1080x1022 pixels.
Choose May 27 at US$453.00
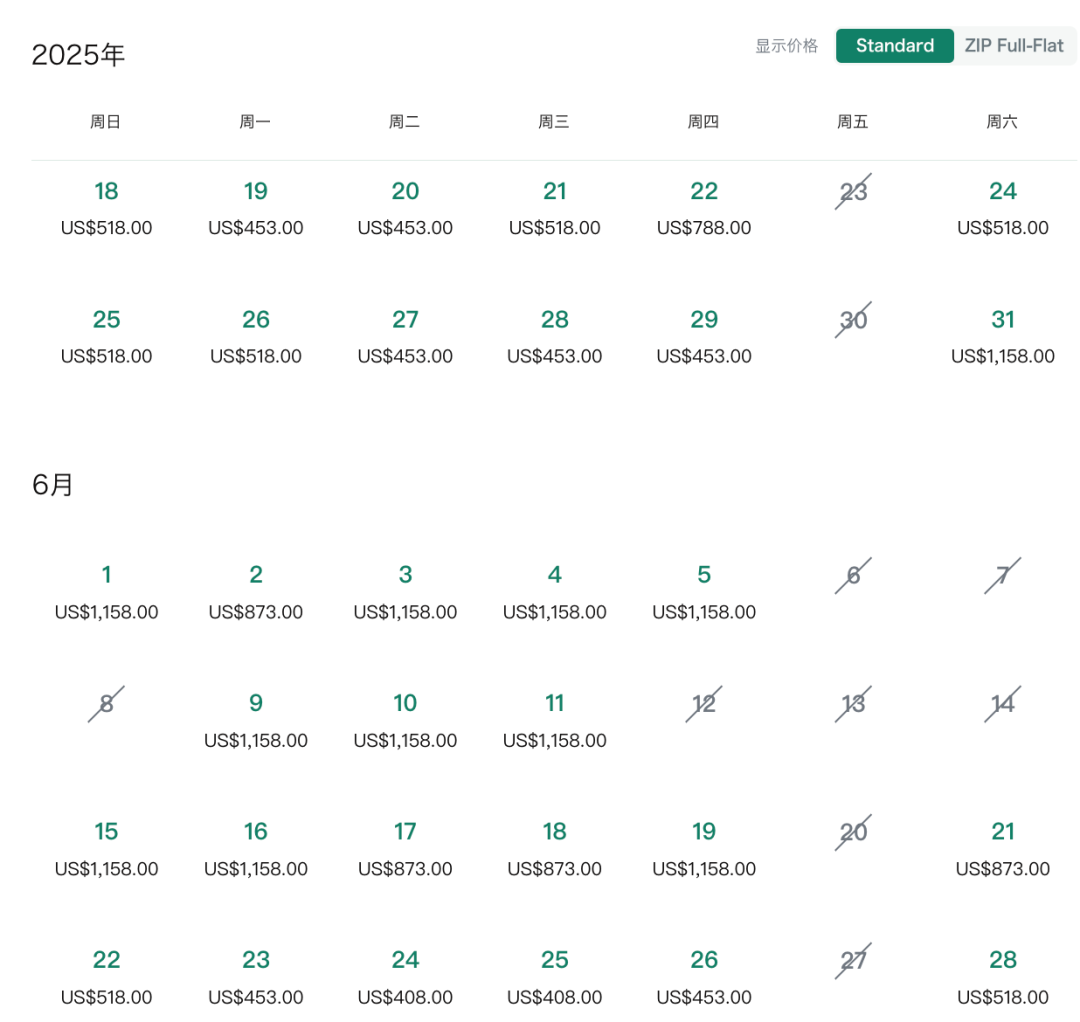tap(405, 336)
